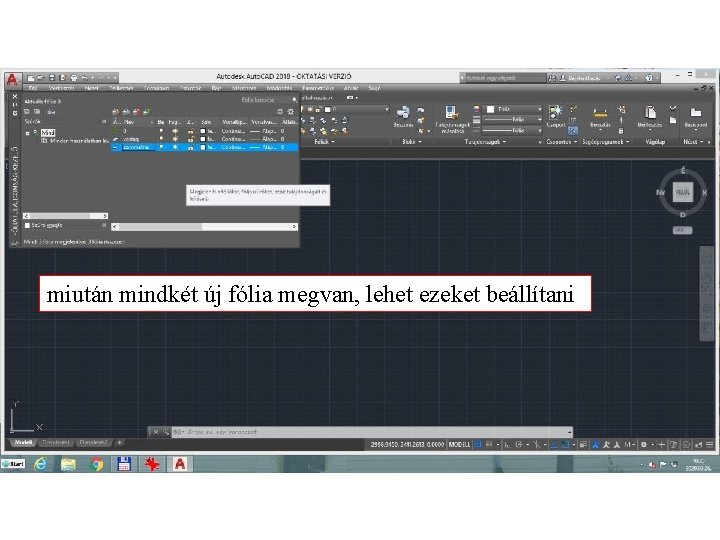
Task: Click color swatch of vastag layer
Action: click(203, 139)
